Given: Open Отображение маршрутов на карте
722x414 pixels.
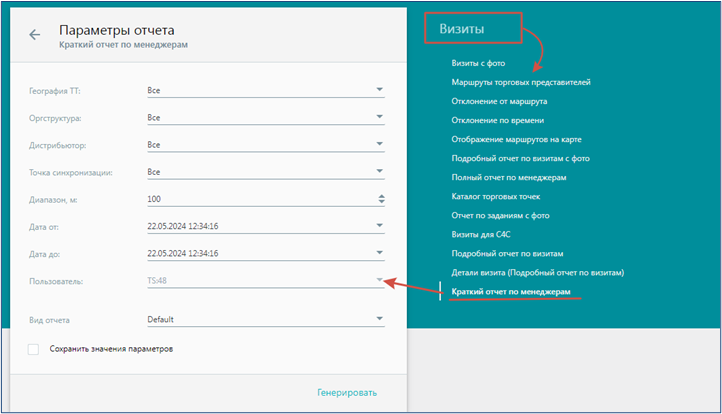Looking at the screenshot, I should click(x=516, y=140).
